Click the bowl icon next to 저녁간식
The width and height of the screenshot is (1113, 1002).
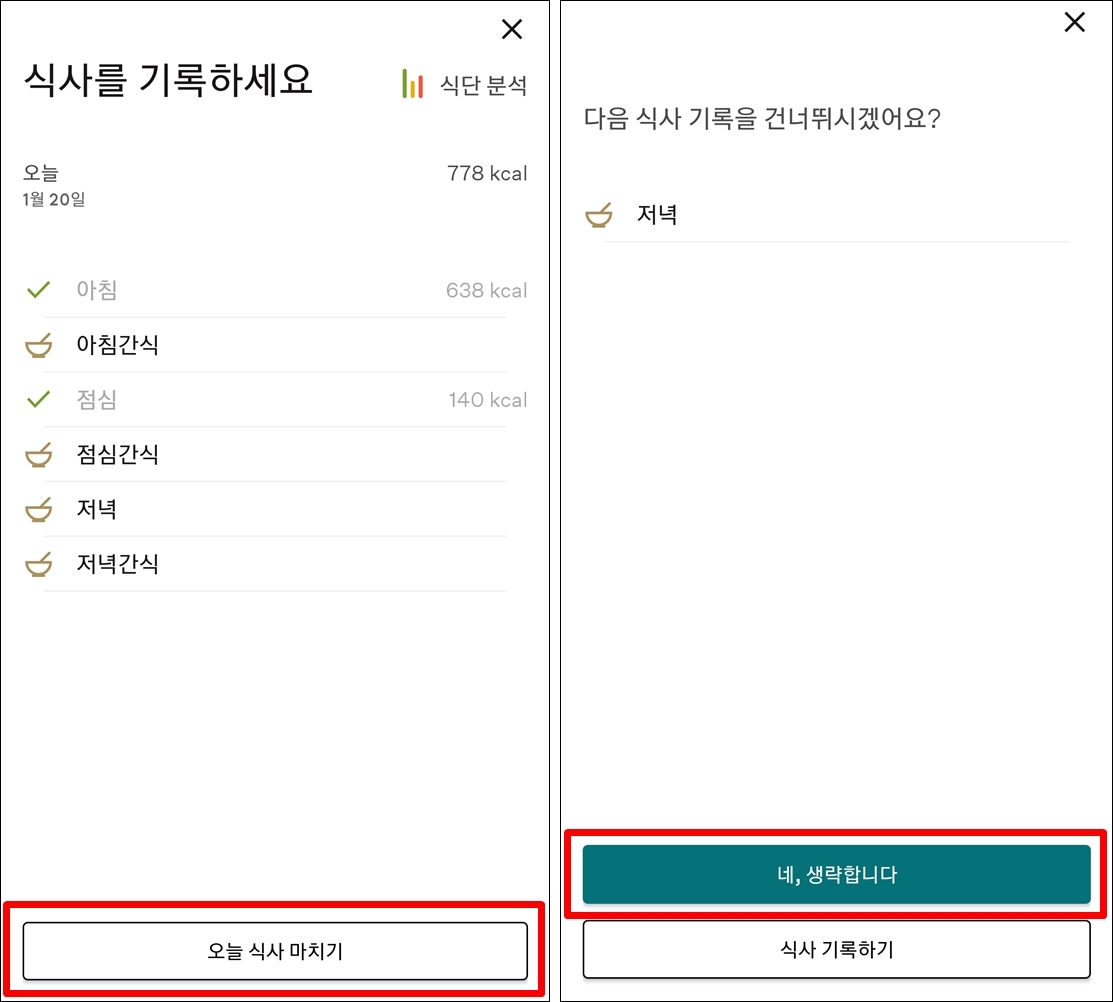coord(38,565)
